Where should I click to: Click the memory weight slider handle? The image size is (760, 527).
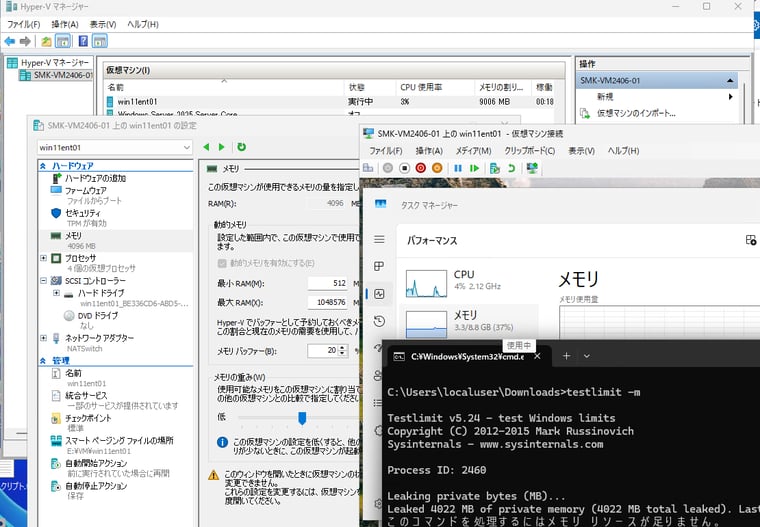(x=302, y=418)
